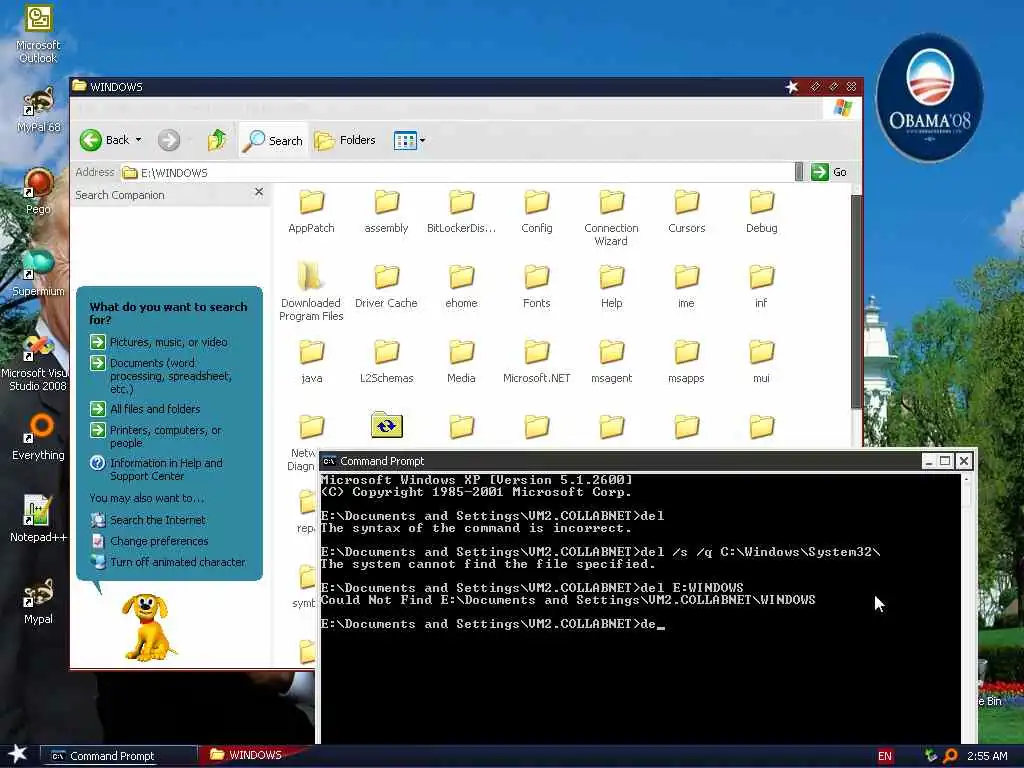Click the Command Prompt scroll up arrow
The height and width of the screenshot is (768, 1024).
[x=967, y=480]
